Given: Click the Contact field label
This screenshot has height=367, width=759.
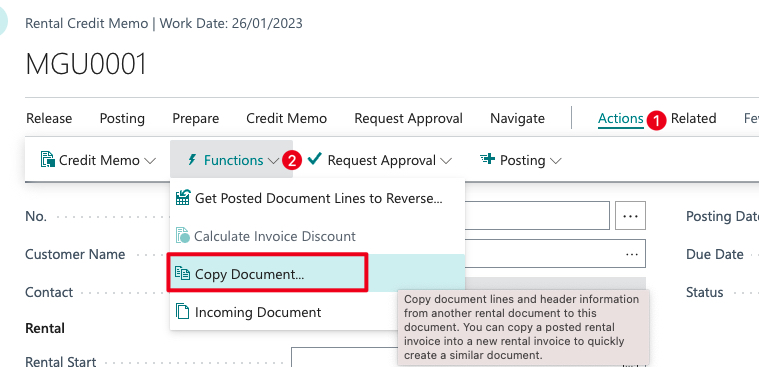Looking at the screenshot, I should point(49,292).
